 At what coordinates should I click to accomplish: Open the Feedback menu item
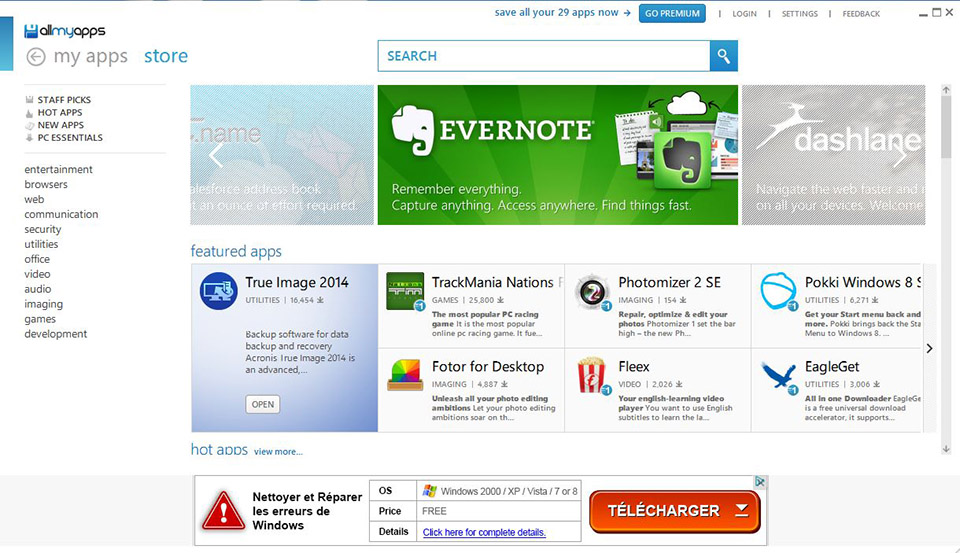(861, 13)
